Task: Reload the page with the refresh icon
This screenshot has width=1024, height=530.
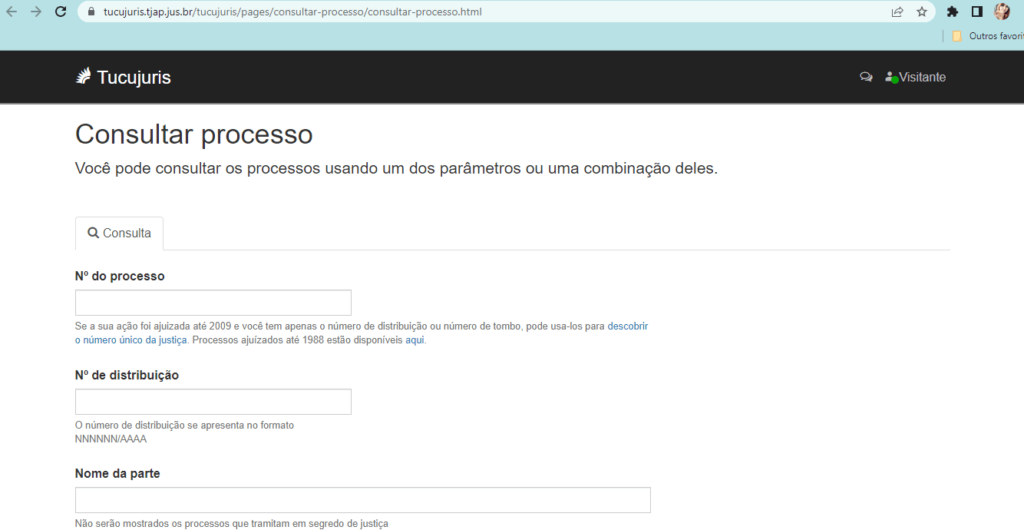Action: tap(61, 12)
